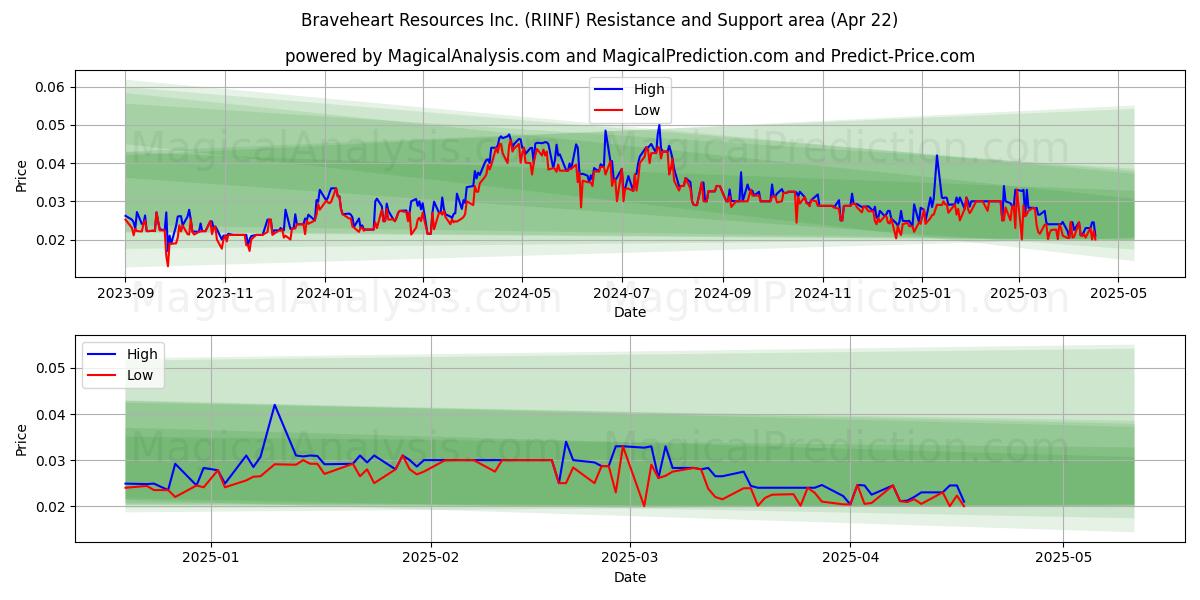Click 'Low' in the bottom chart legend

(140, 375)
